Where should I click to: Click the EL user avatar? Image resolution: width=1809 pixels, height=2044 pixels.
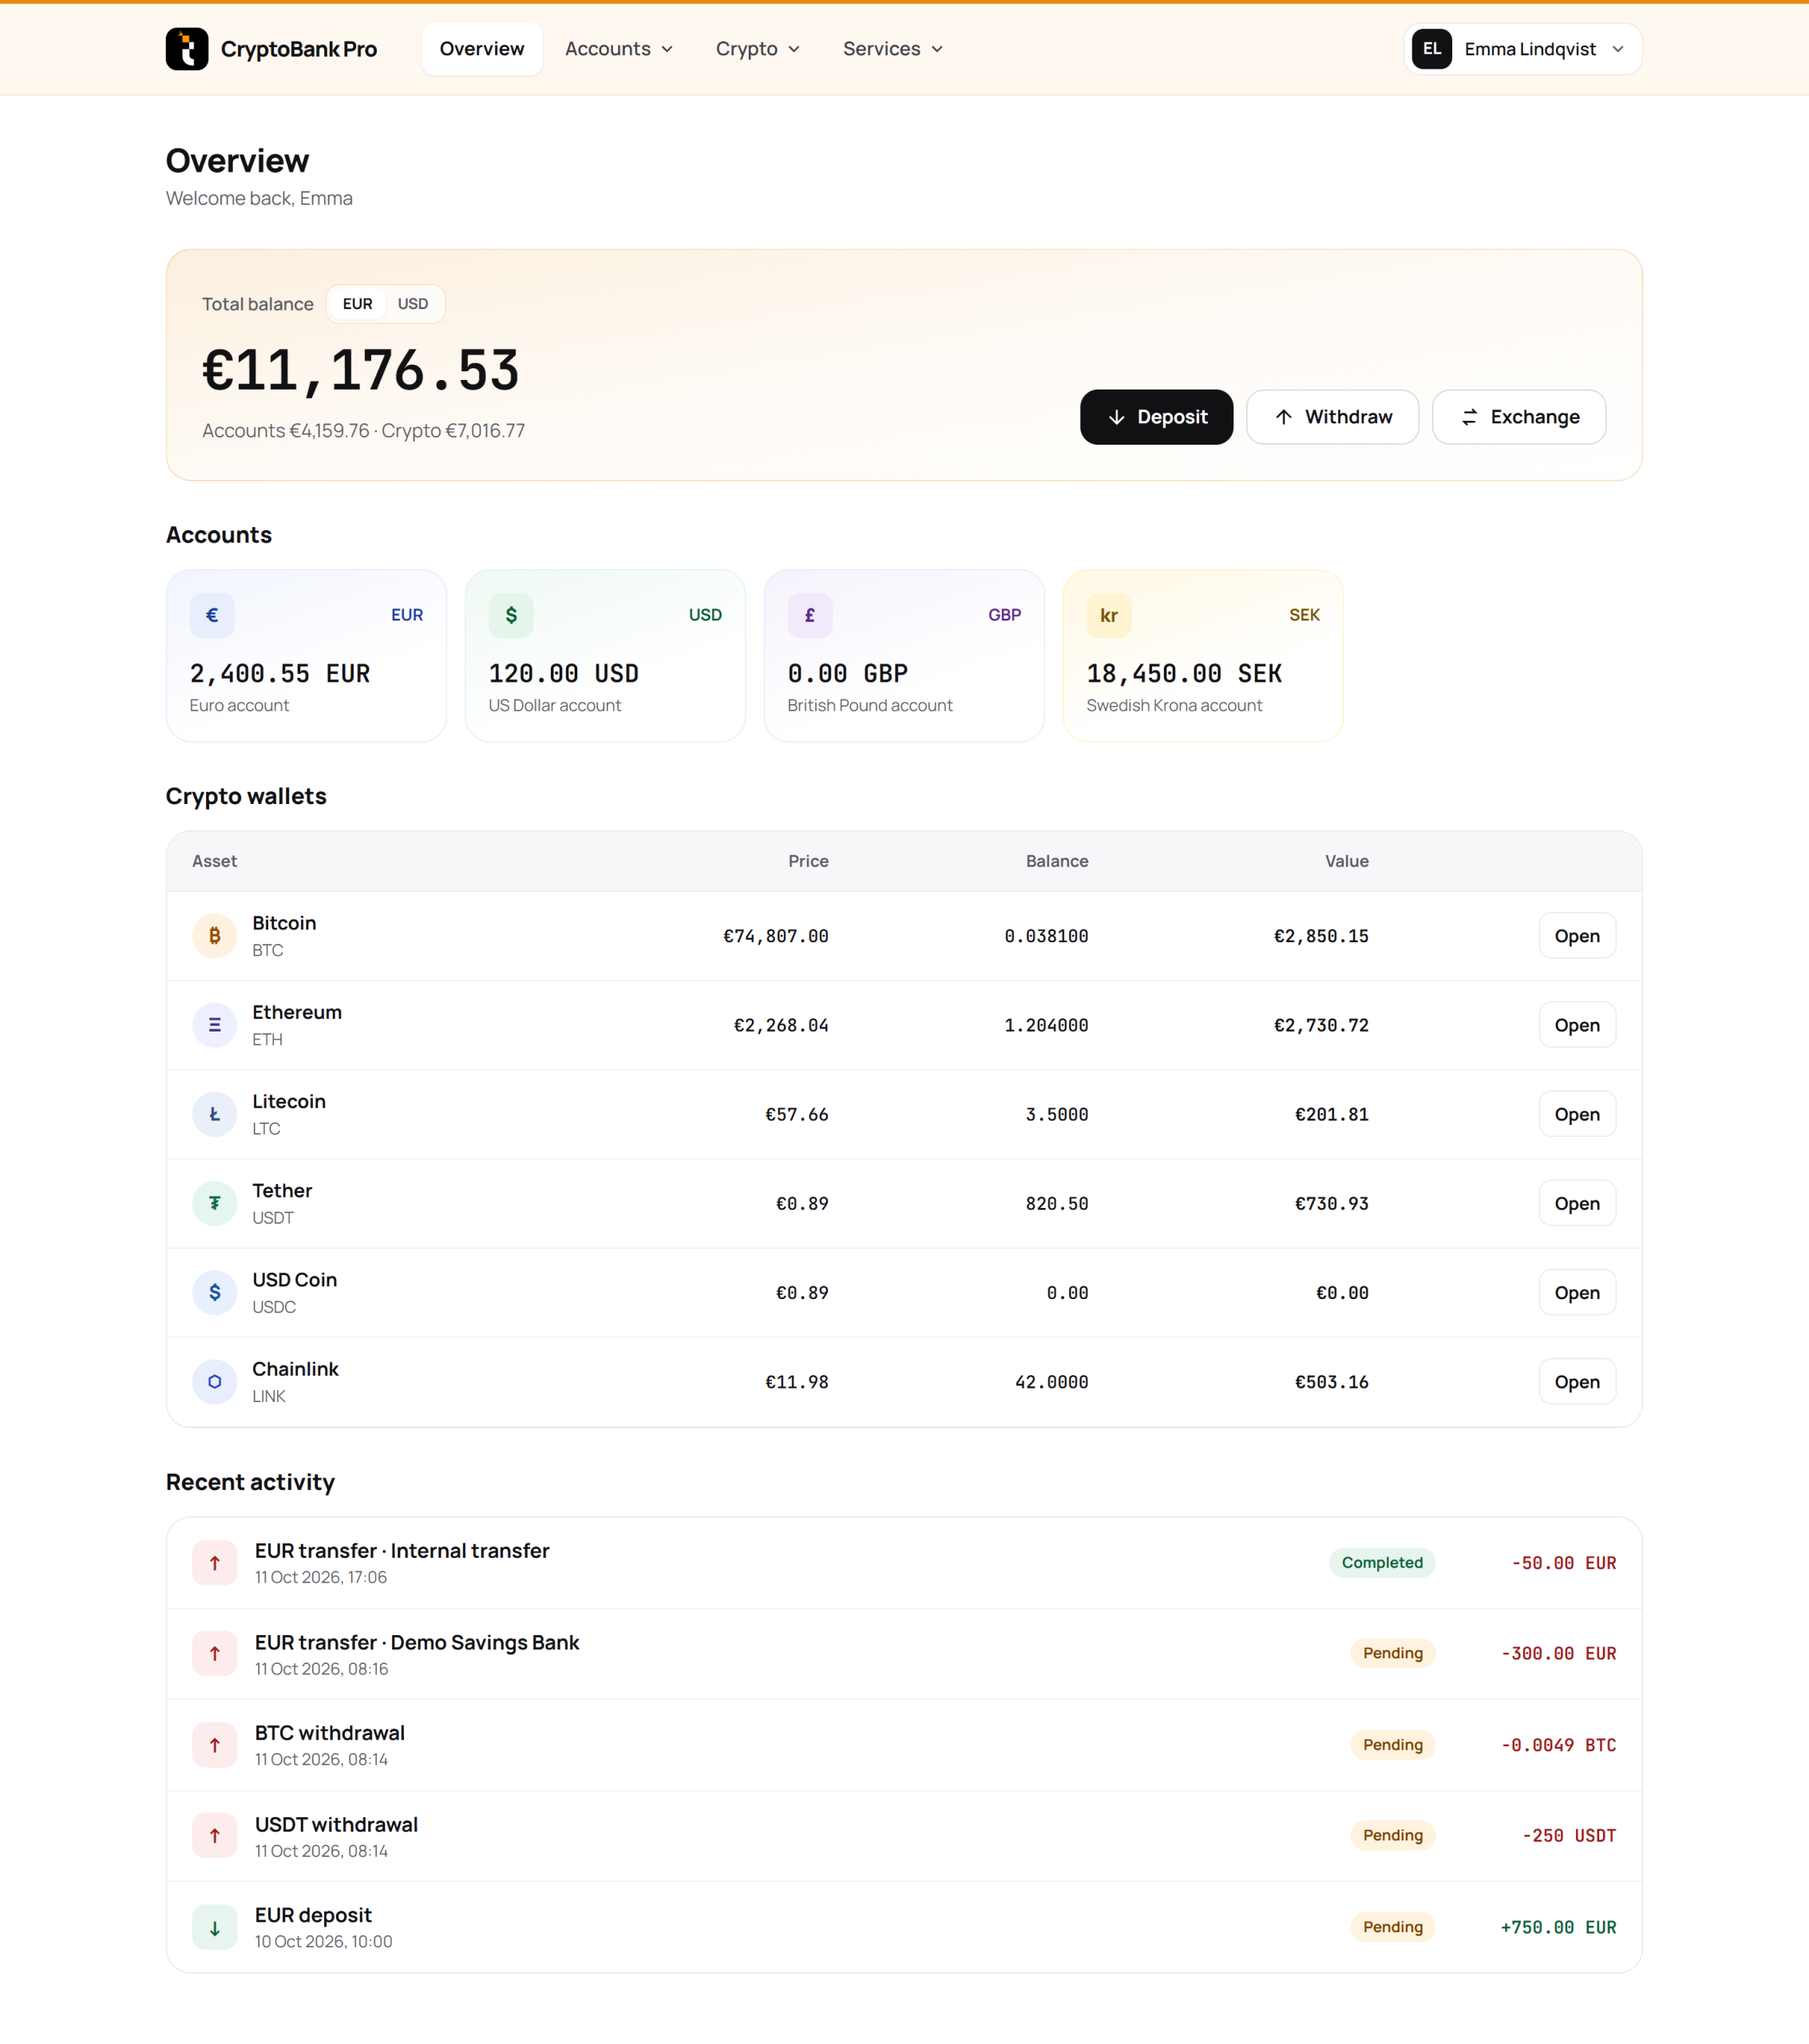[x=1431, y=49]
